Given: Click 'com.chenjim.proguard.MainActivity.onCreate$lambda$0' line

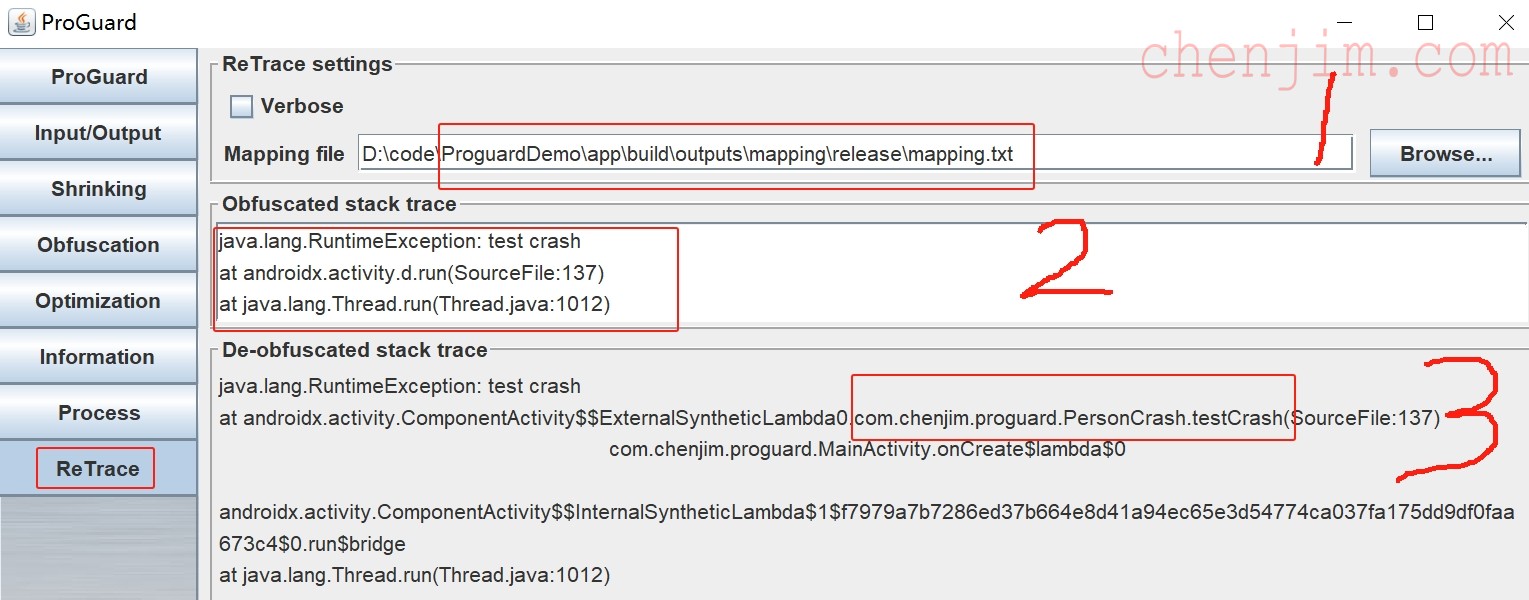Looking at the screenshot, I should [867, 450].
